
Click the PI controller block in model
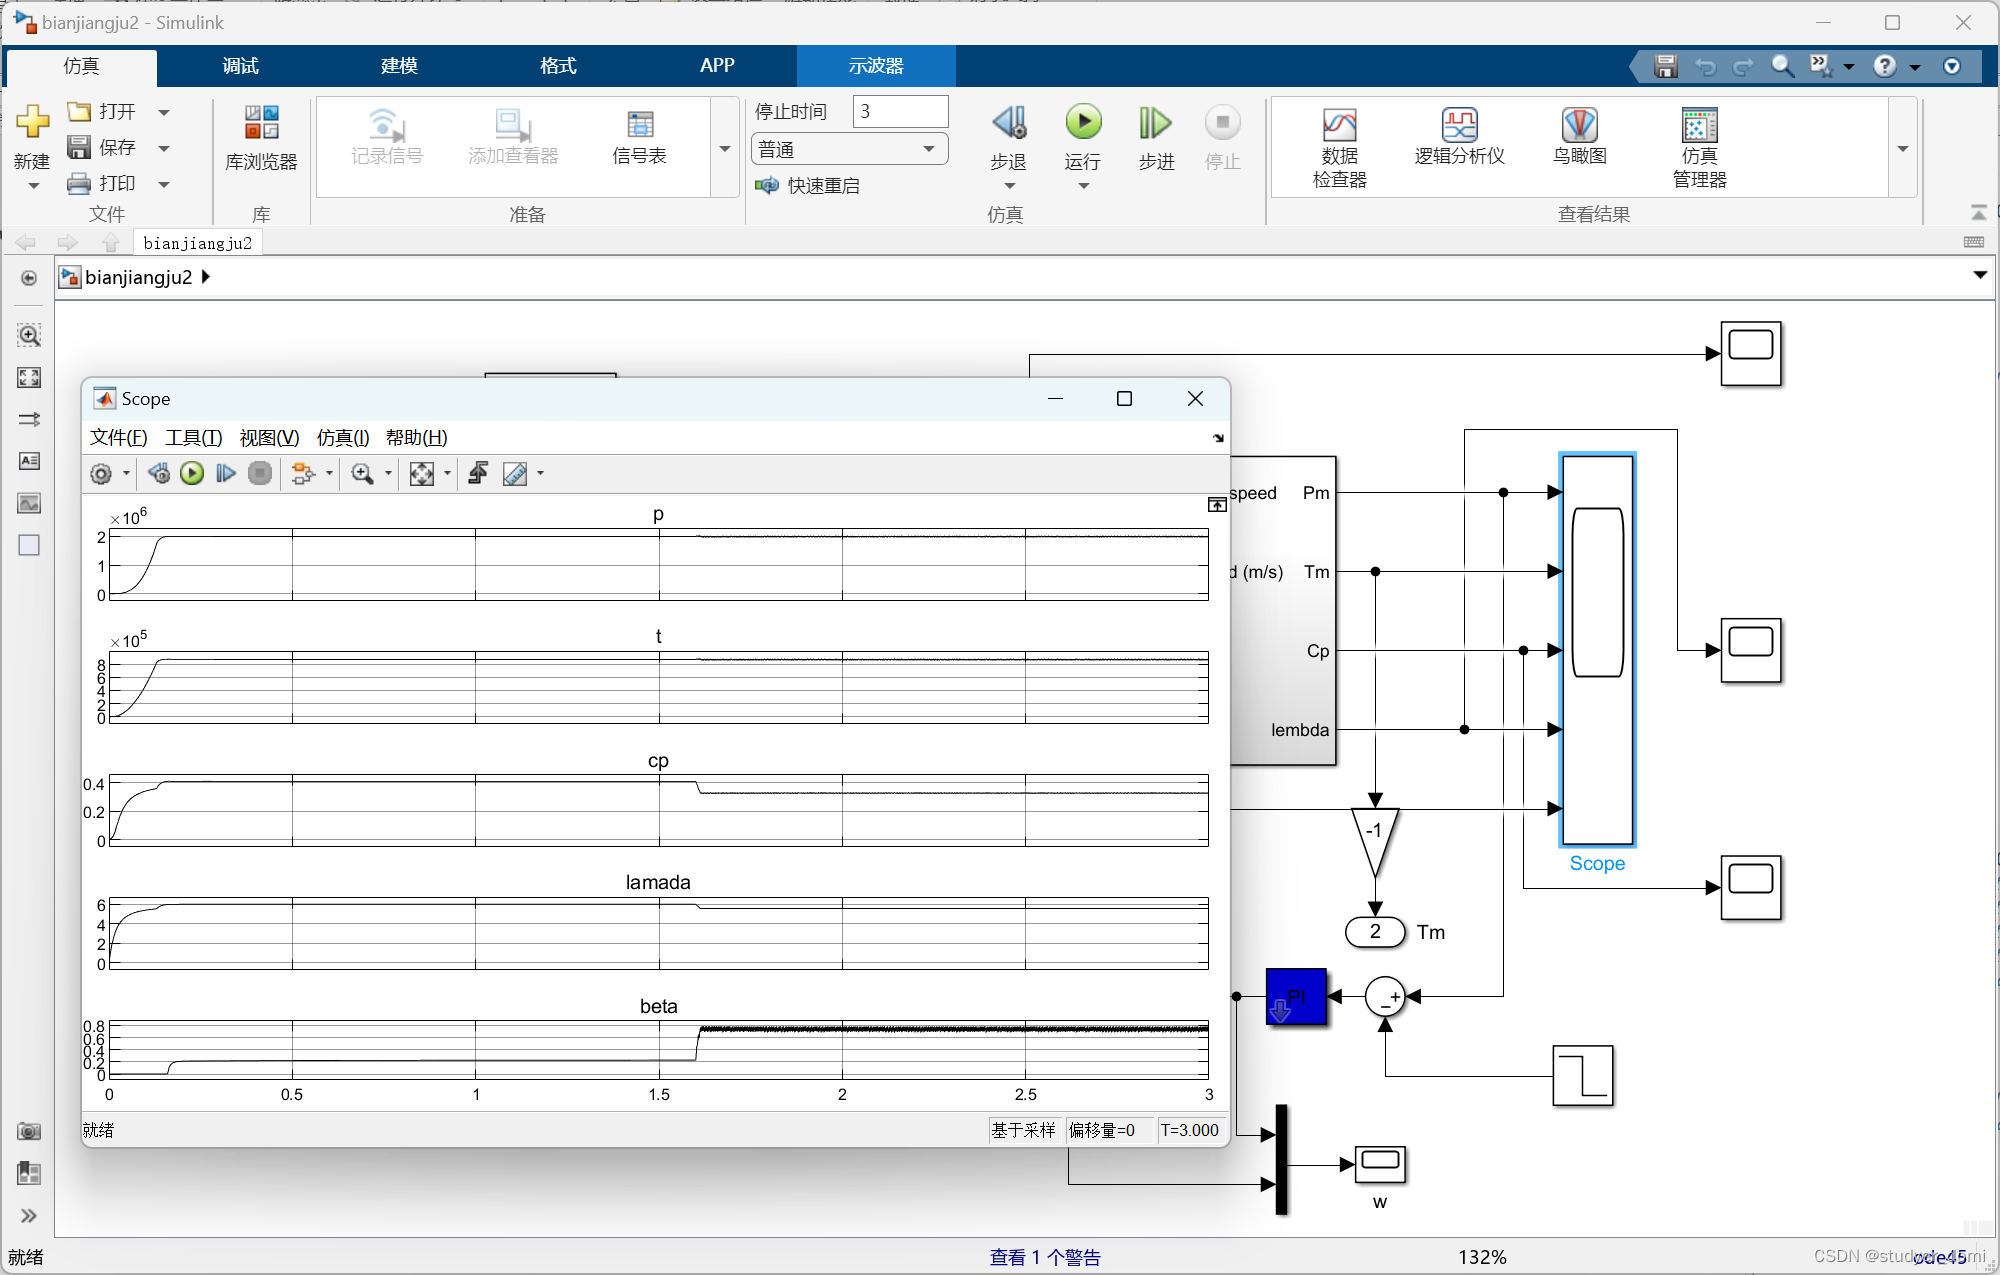(1296, 996)
